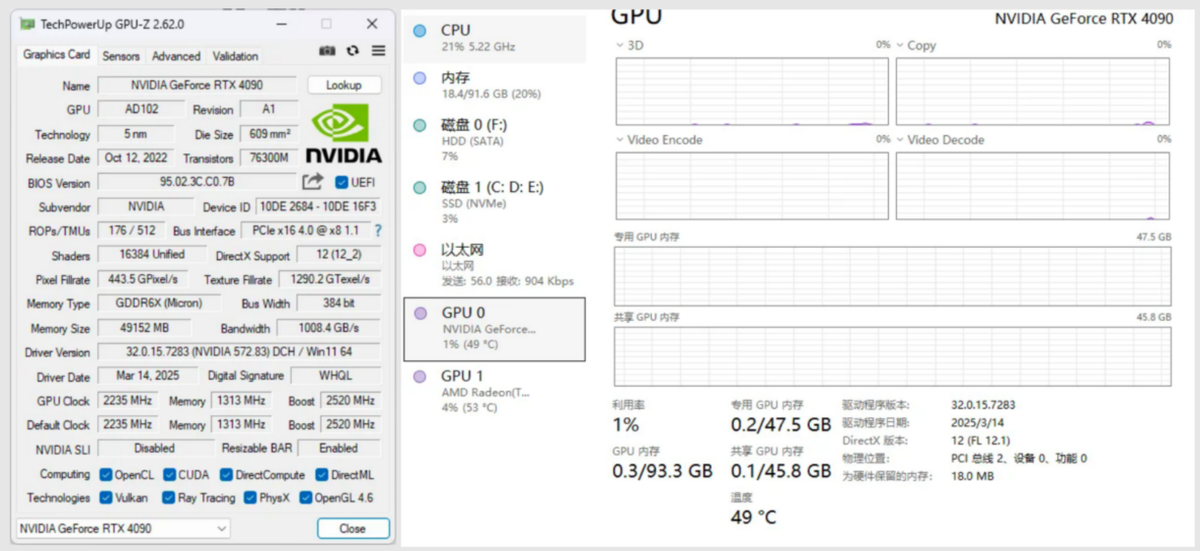Click the Close button in GPU-Z
The height and width of the screenshot is (551, 1200).
[352, 528]
